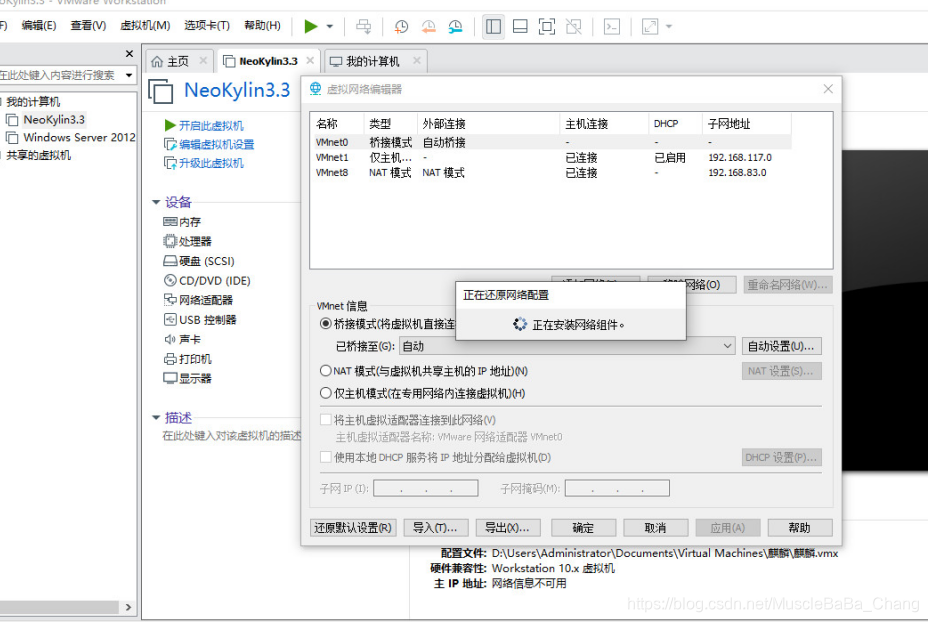Select 共享的虚拟机 in the library

tap(38, 155)
